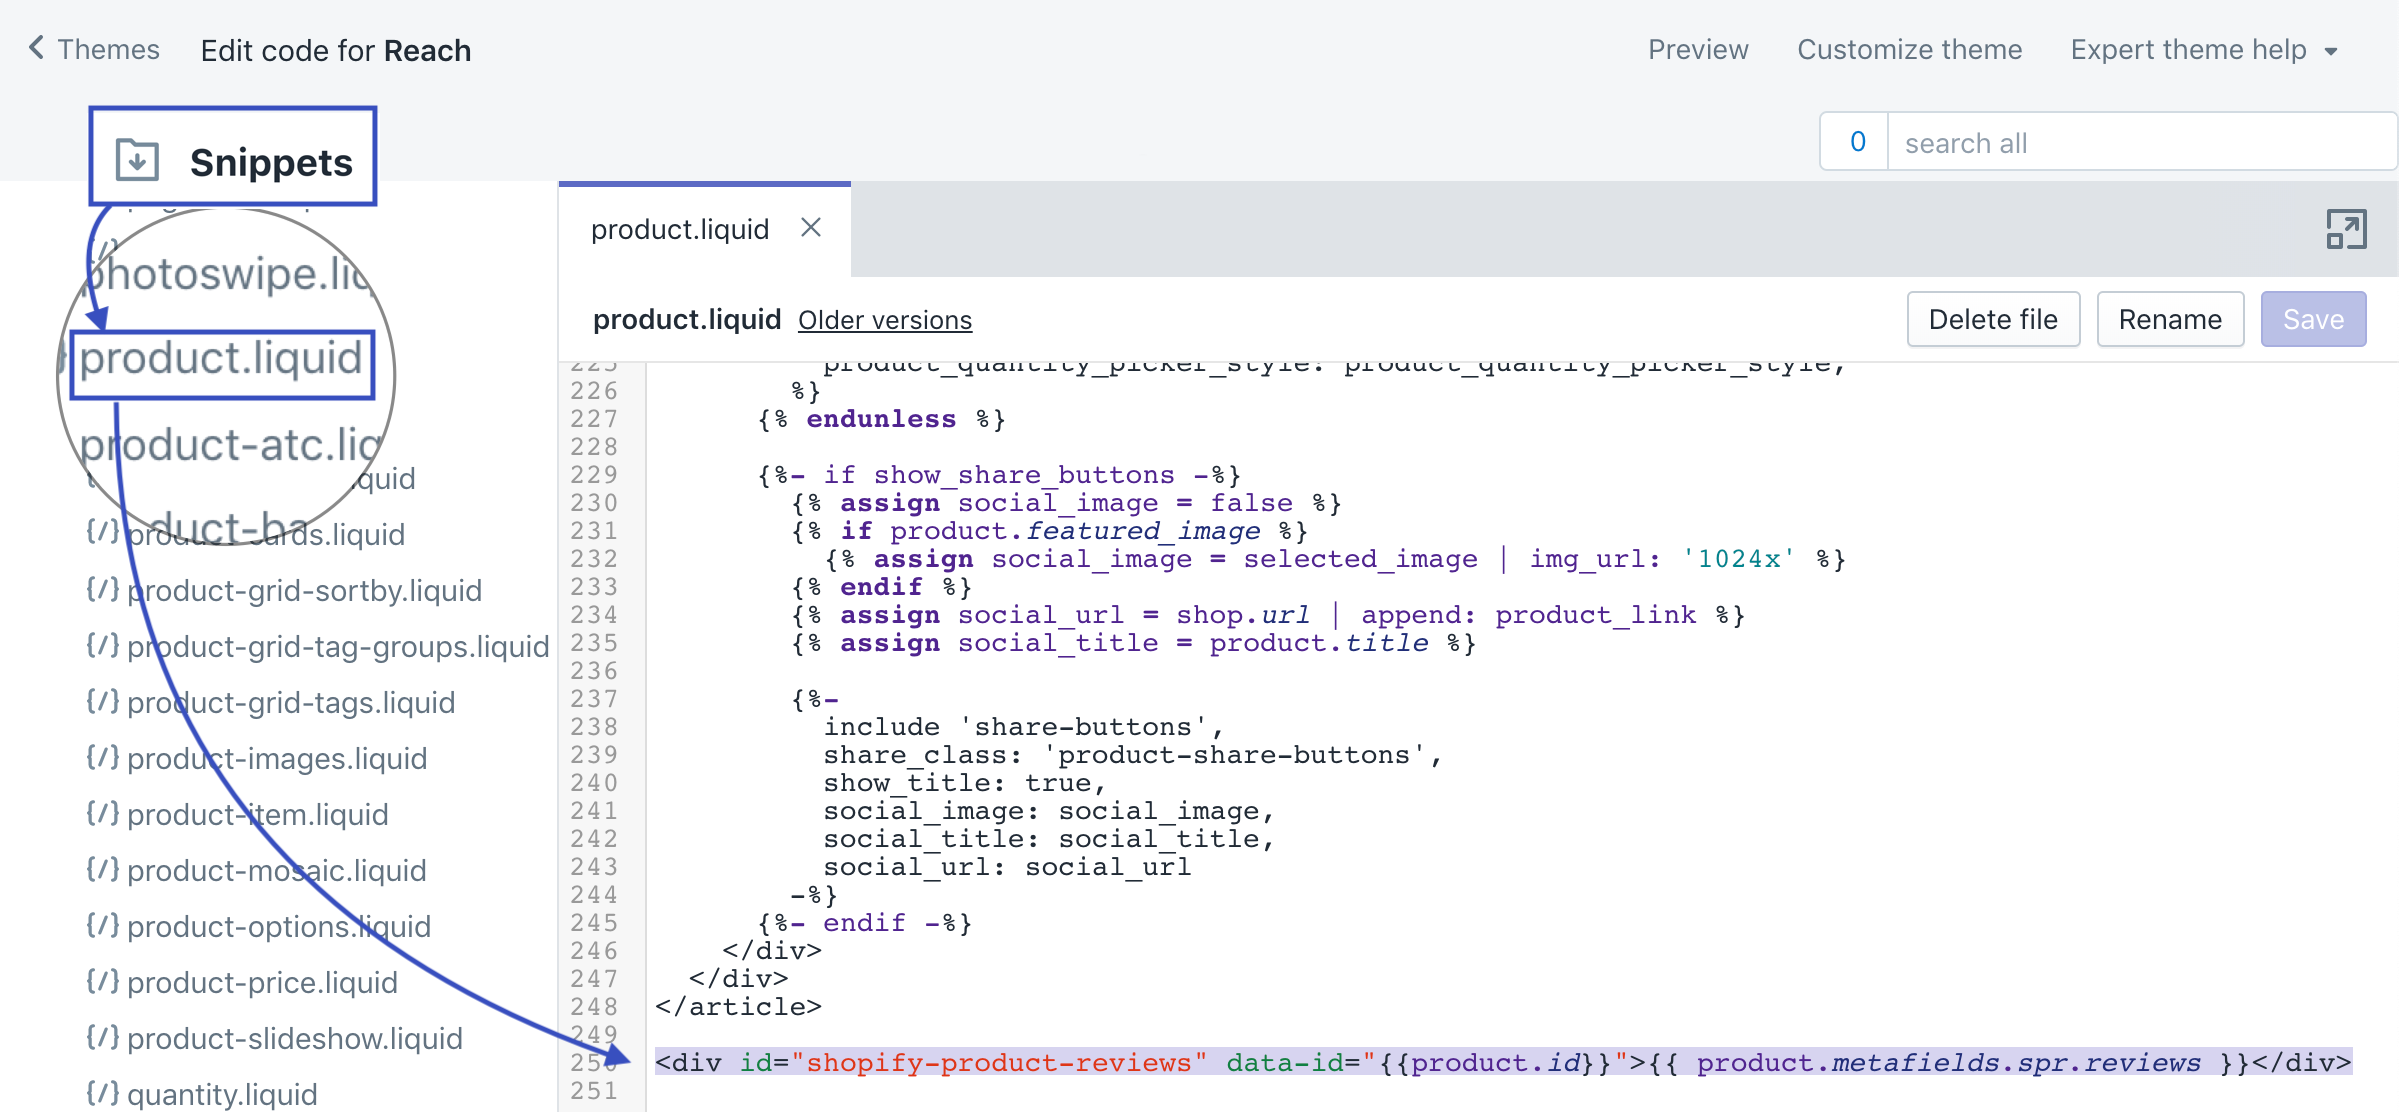This screenshot has width=2399, height=1112.
Task: Click the 'assign social_url' code line
Action: [1268, 615]
